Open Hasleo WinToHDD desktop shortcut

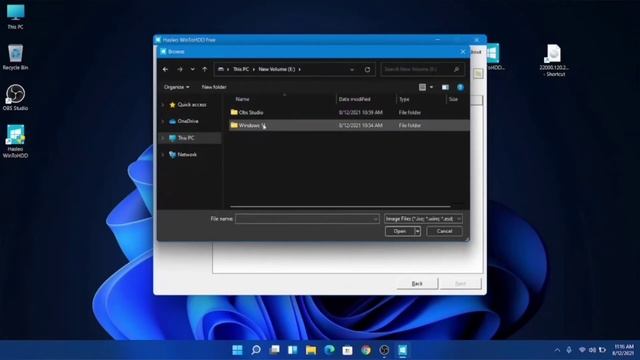[15, 141]
